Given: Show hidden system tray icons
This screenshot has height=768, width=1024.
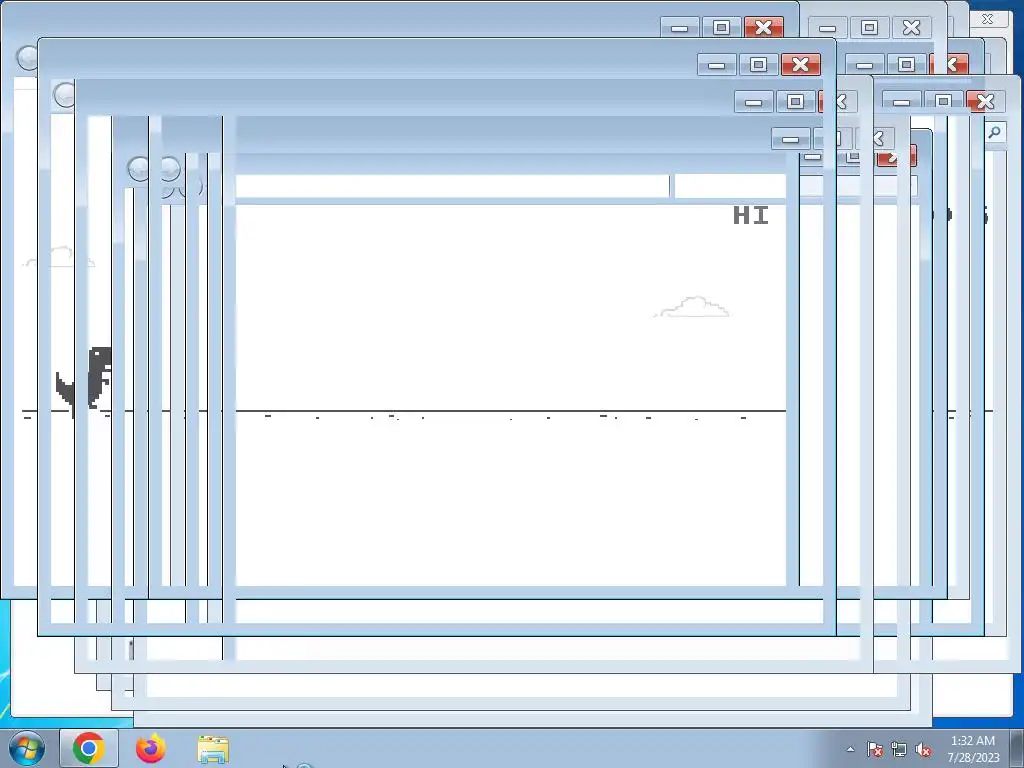Looking at the screenshot, I should click(850, 749).
